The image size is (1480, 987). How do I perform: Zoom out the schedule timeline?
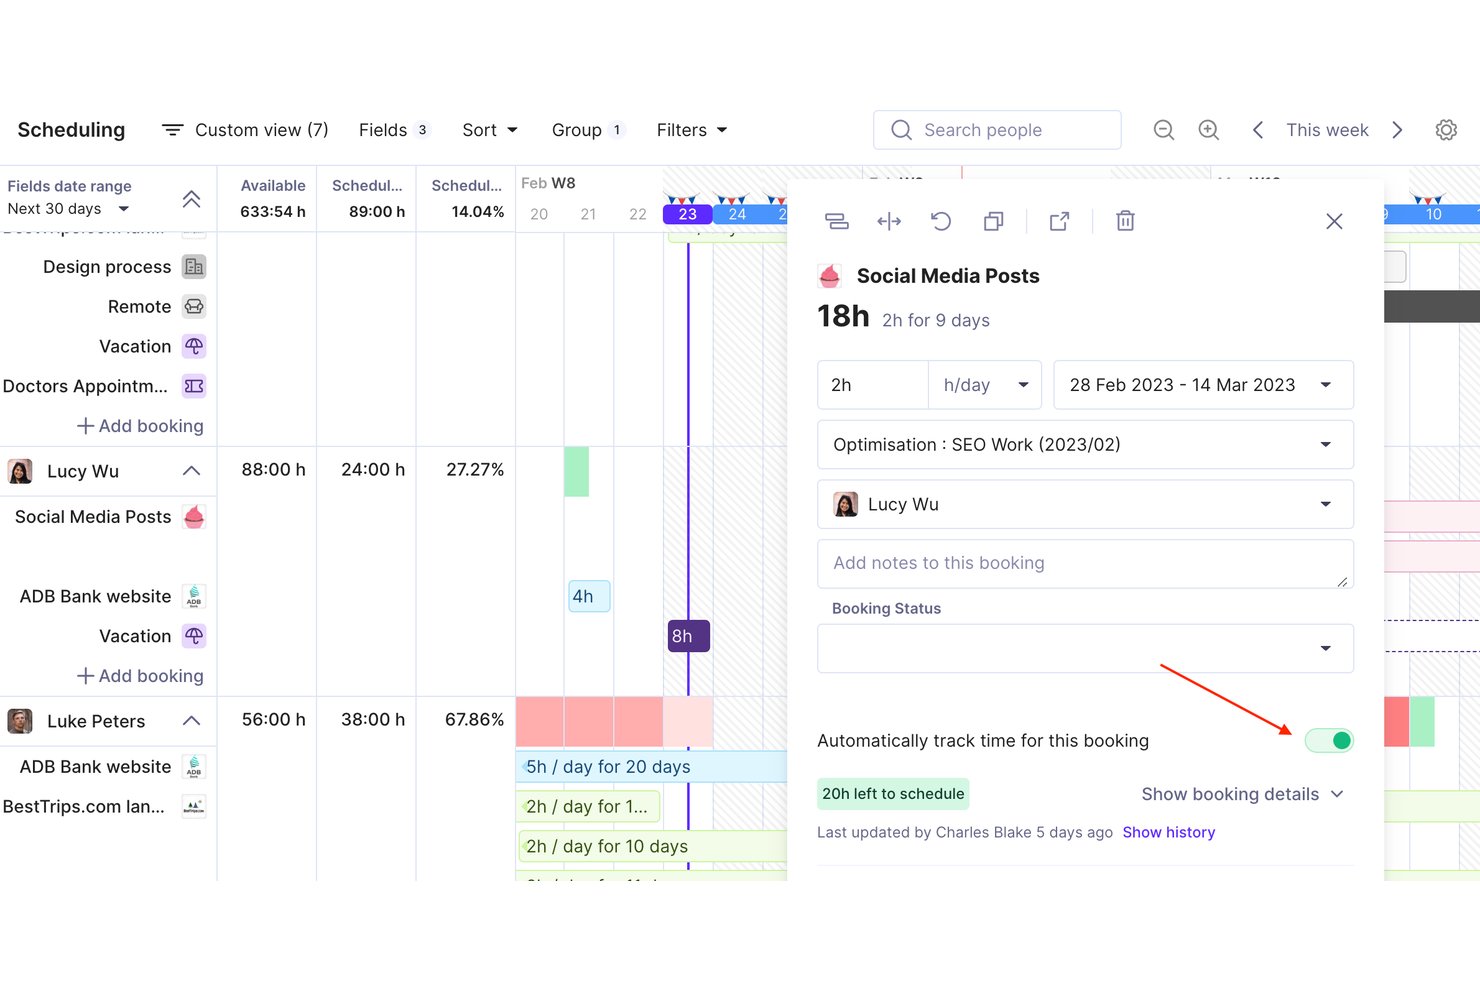[x=1163, y=130]
